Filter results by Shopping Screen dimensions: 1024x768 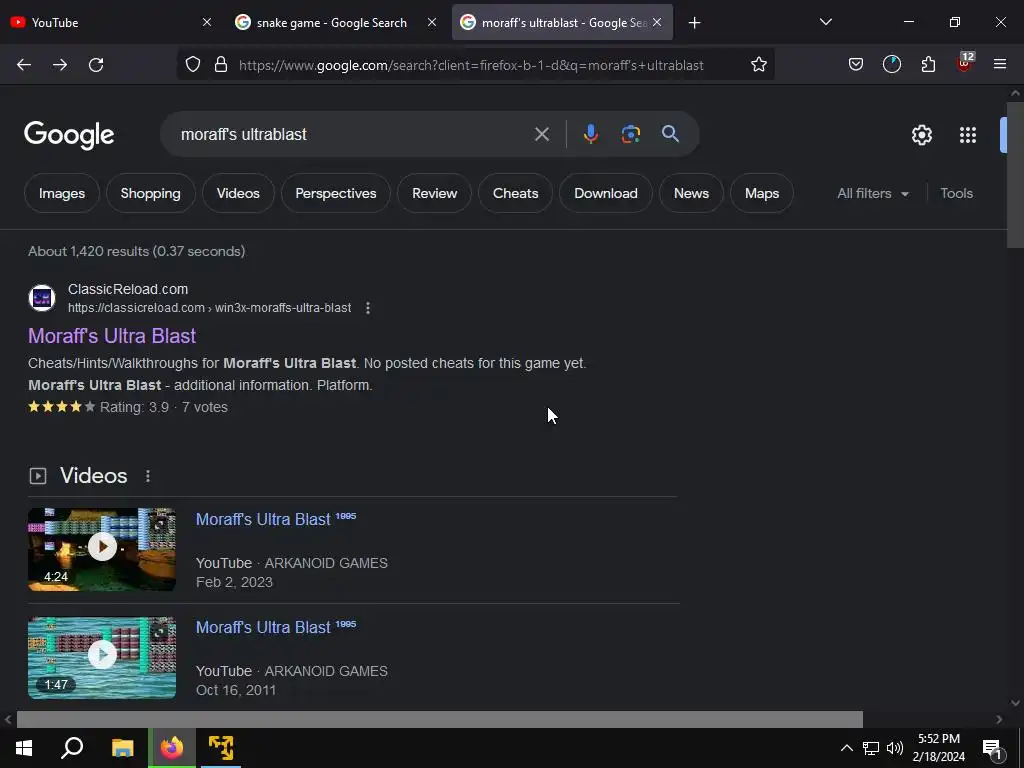[150, 193]
